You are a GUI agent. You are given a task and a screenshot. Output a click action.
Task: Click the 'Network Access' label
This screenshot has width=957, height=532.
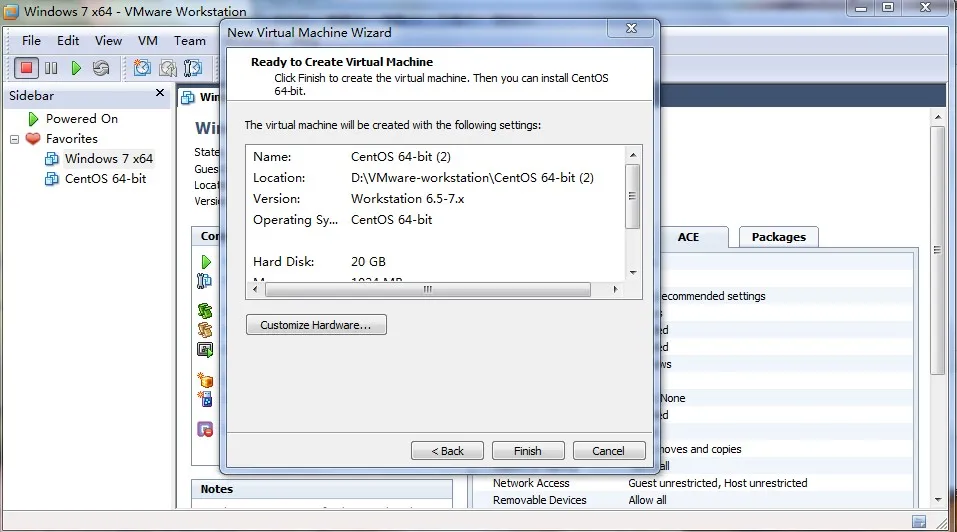pyautogui.click(x=531, y=483)
